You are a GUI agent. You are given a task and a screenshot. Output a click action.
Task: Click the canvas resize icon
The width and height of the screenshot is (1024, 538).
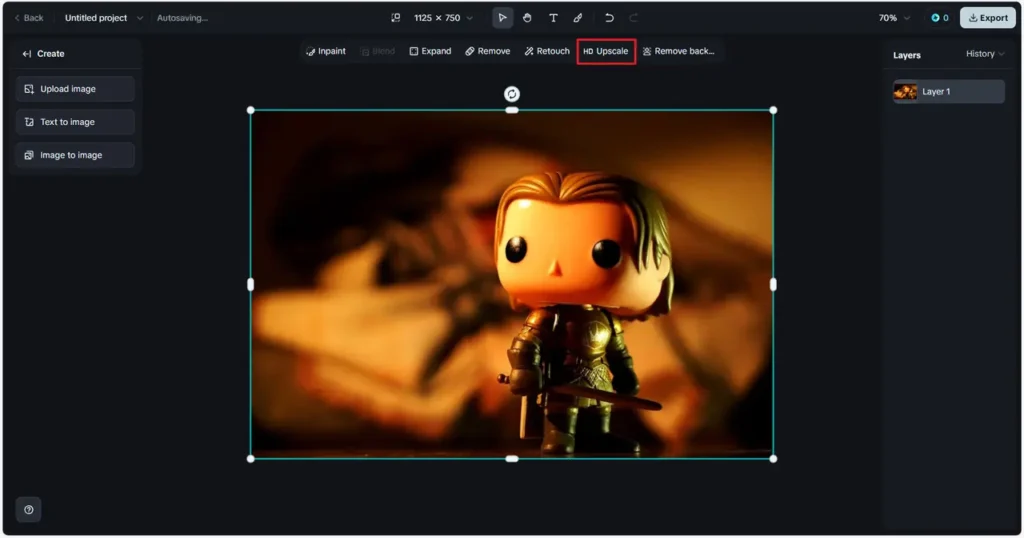click(396, 18)
